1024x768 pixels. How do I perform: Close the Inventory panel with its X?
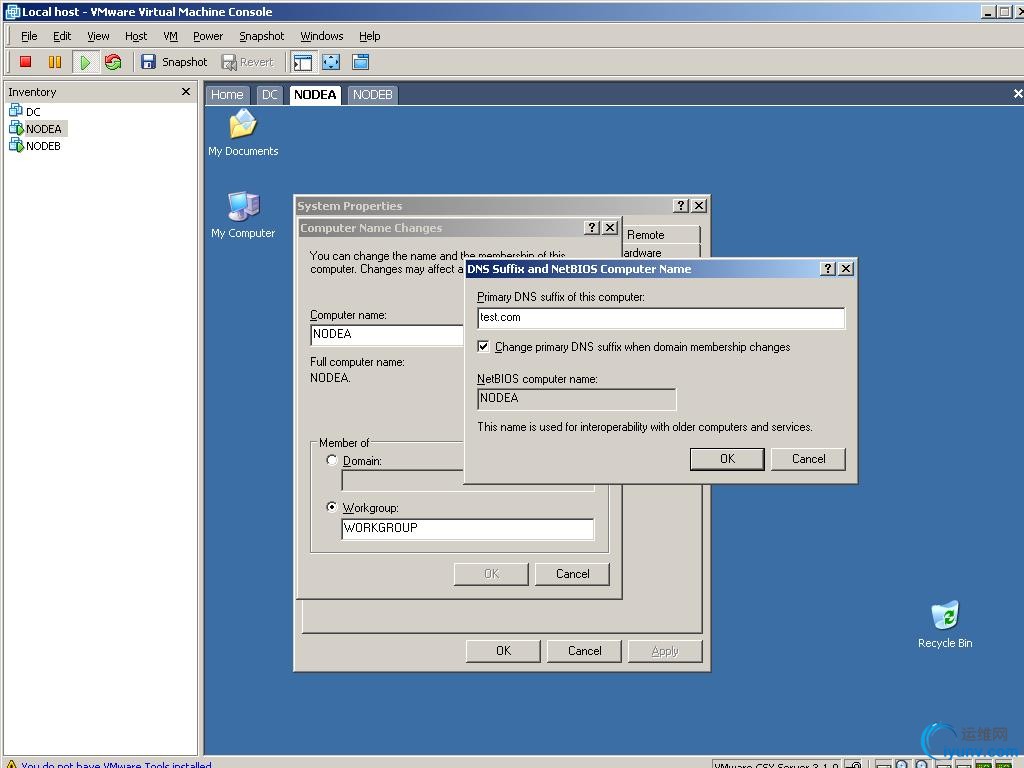point(186,91)
